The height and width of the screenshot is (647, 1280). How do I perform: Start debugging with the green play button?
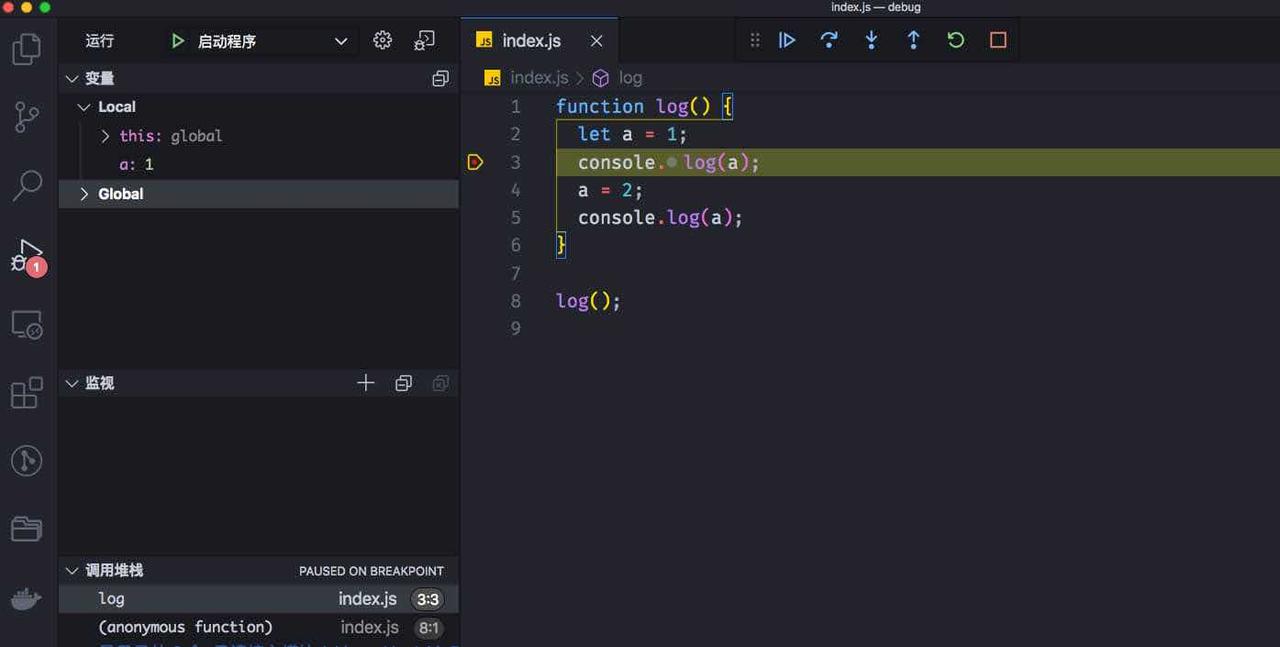pos(178,41)
